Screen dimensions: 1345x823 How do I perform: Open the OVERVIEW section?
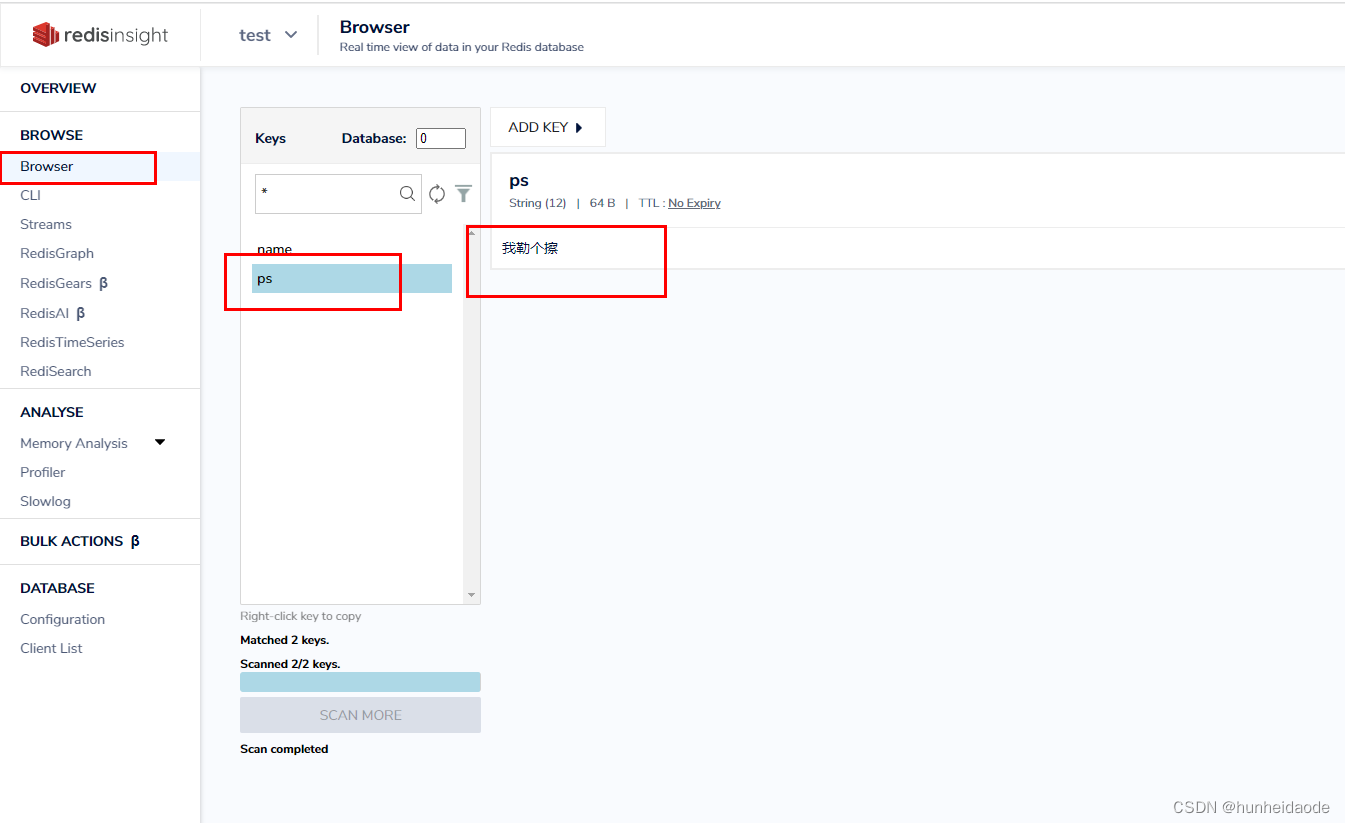[x=58, y=88]
